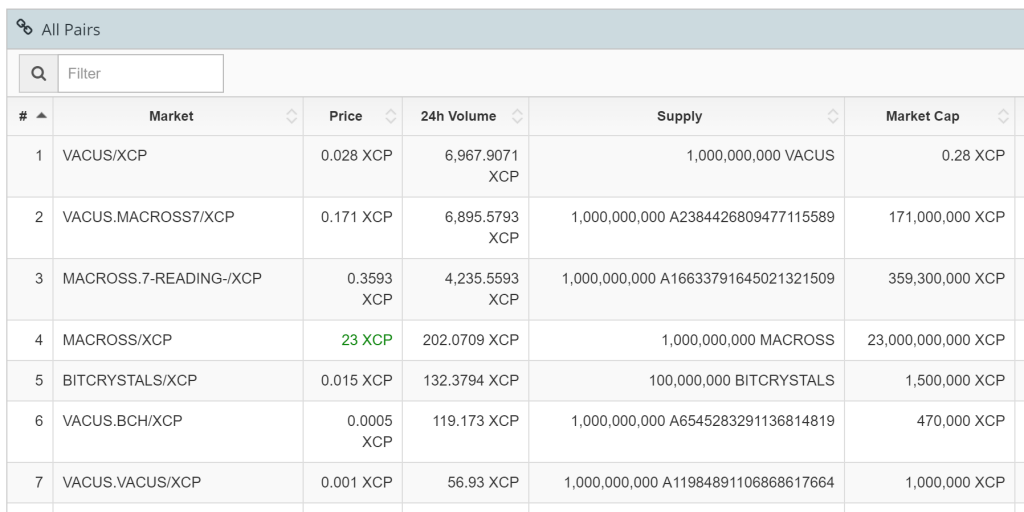The width and height of the screenshot is (1024, 512).
Task: Click sort arrows in Supply column header
Action: [833, 117]
